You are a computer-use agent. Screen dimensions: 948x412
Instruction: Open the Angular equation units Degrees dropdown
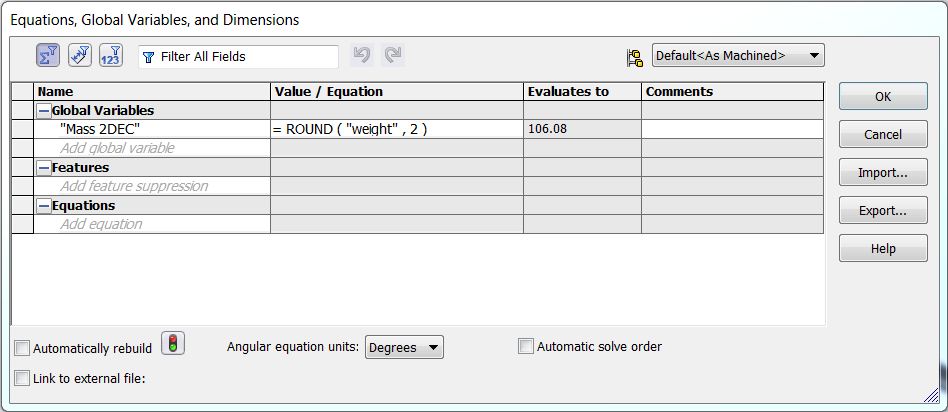[x=404, y=347]
